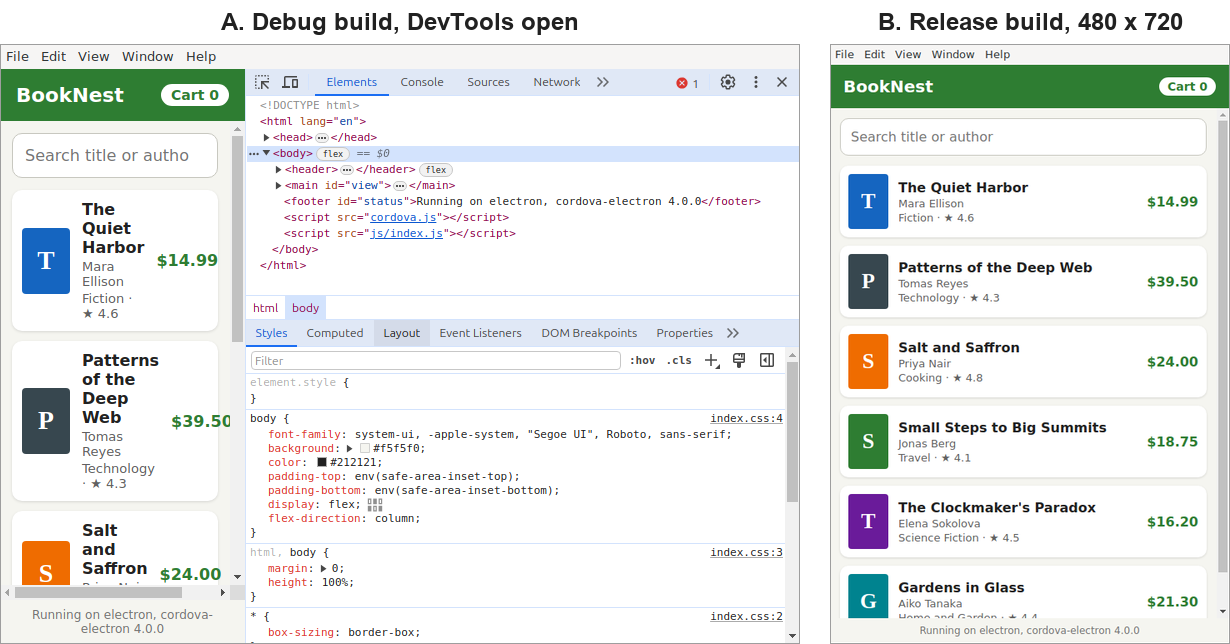The width and height of the screenshot is (1230, 644).
Task: Click the Cart 0 button in window A
Action: click(x=195, y=95)
